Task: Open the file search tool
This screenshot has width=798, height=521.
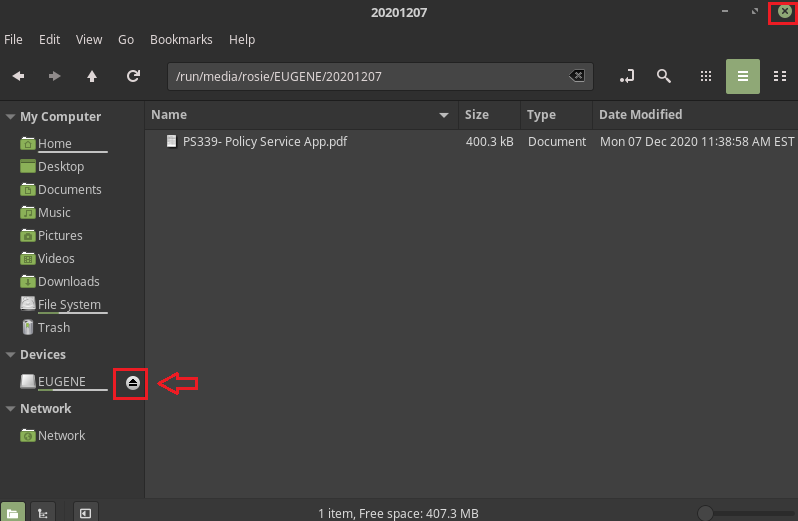Action: click(664, 76)
